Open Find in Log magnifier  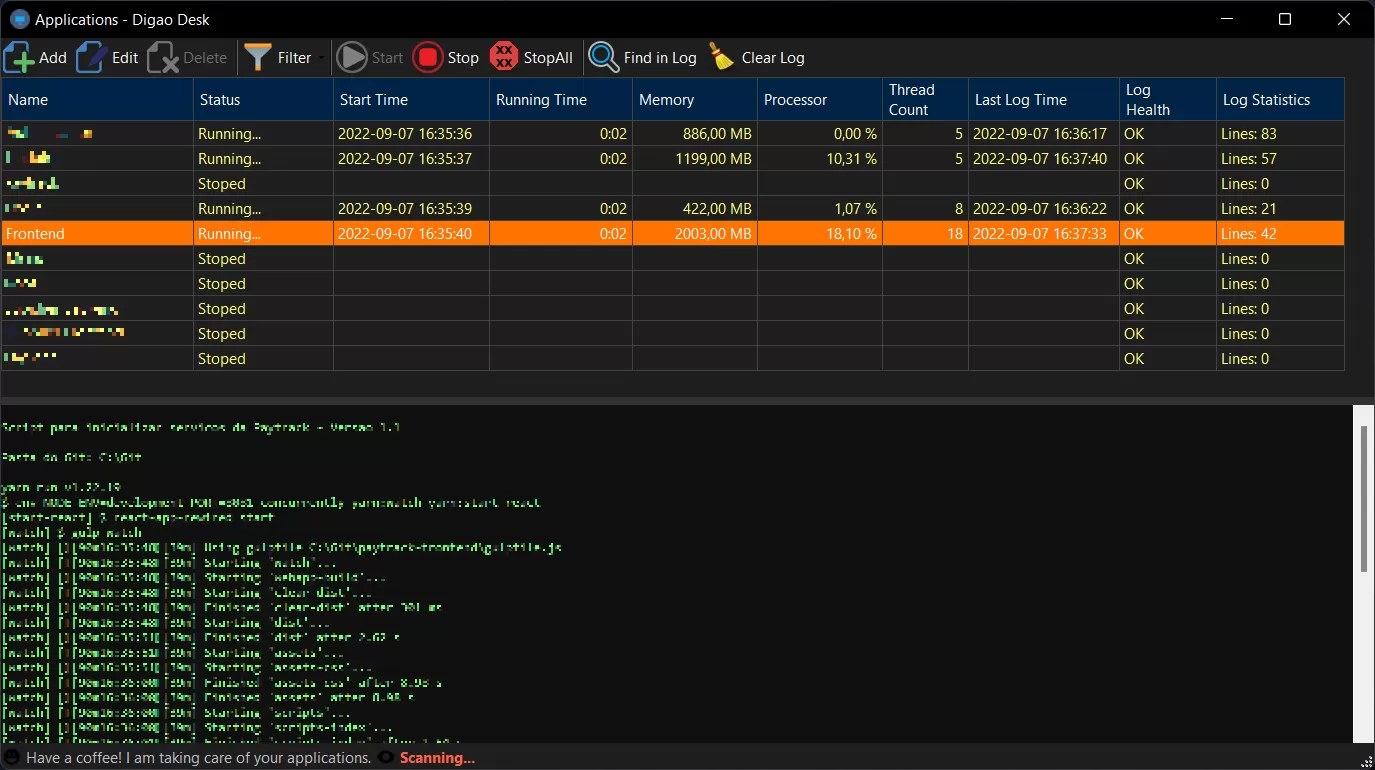click(x=603, y=58)
